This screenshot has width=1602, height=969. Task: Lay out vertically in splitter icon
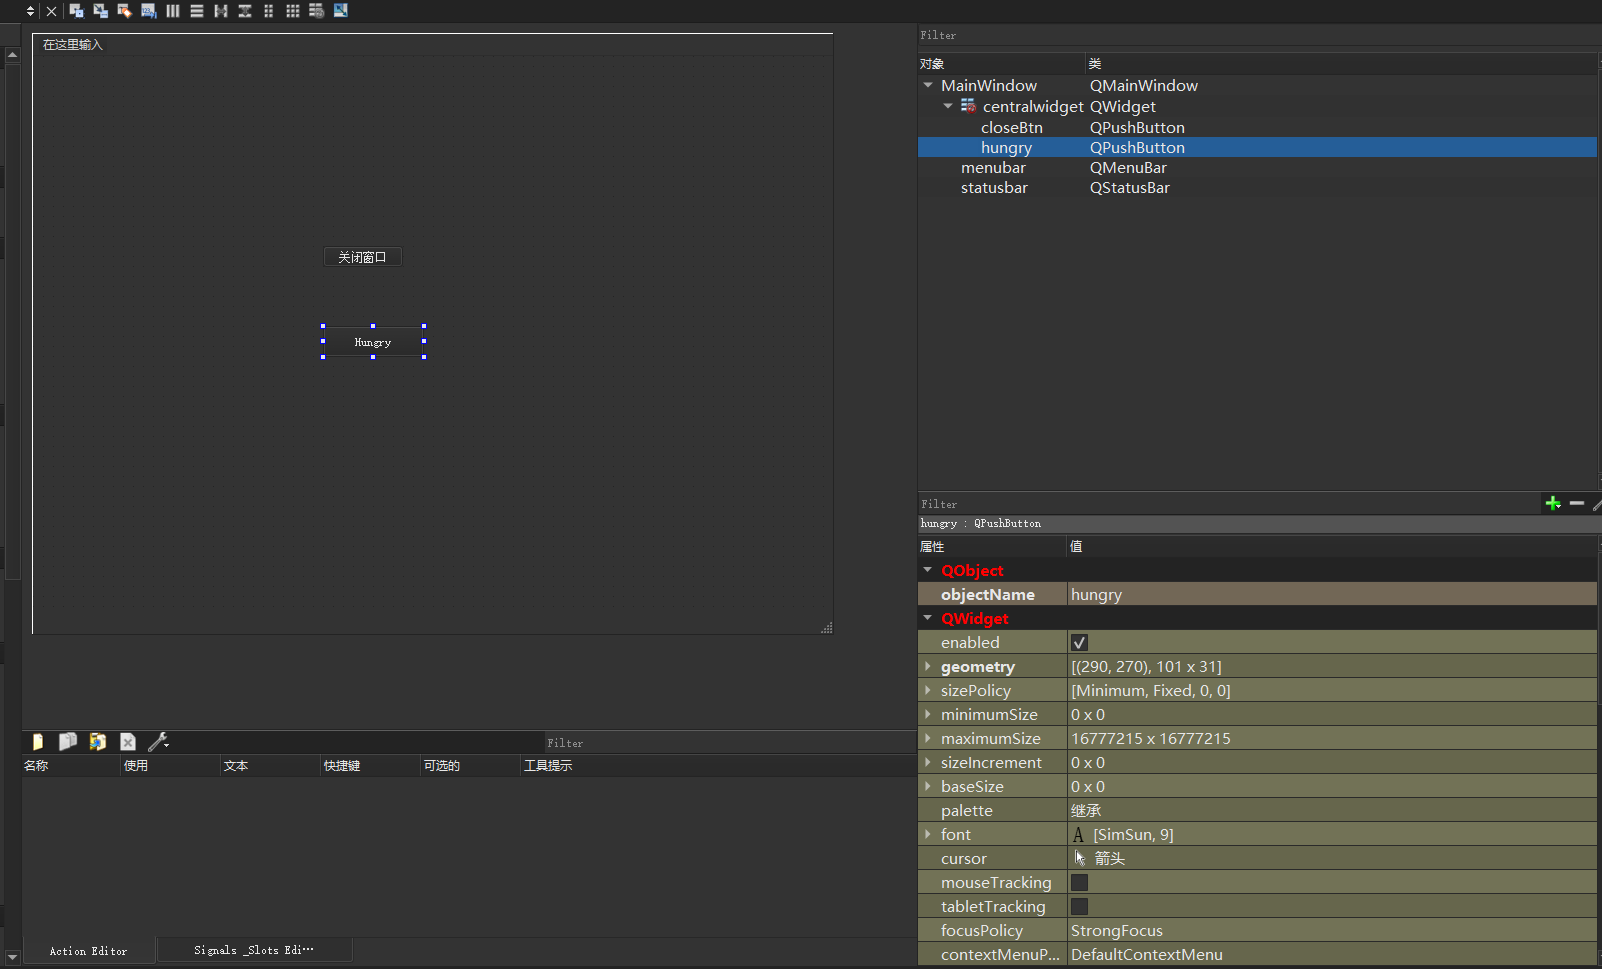coord(244,11)
